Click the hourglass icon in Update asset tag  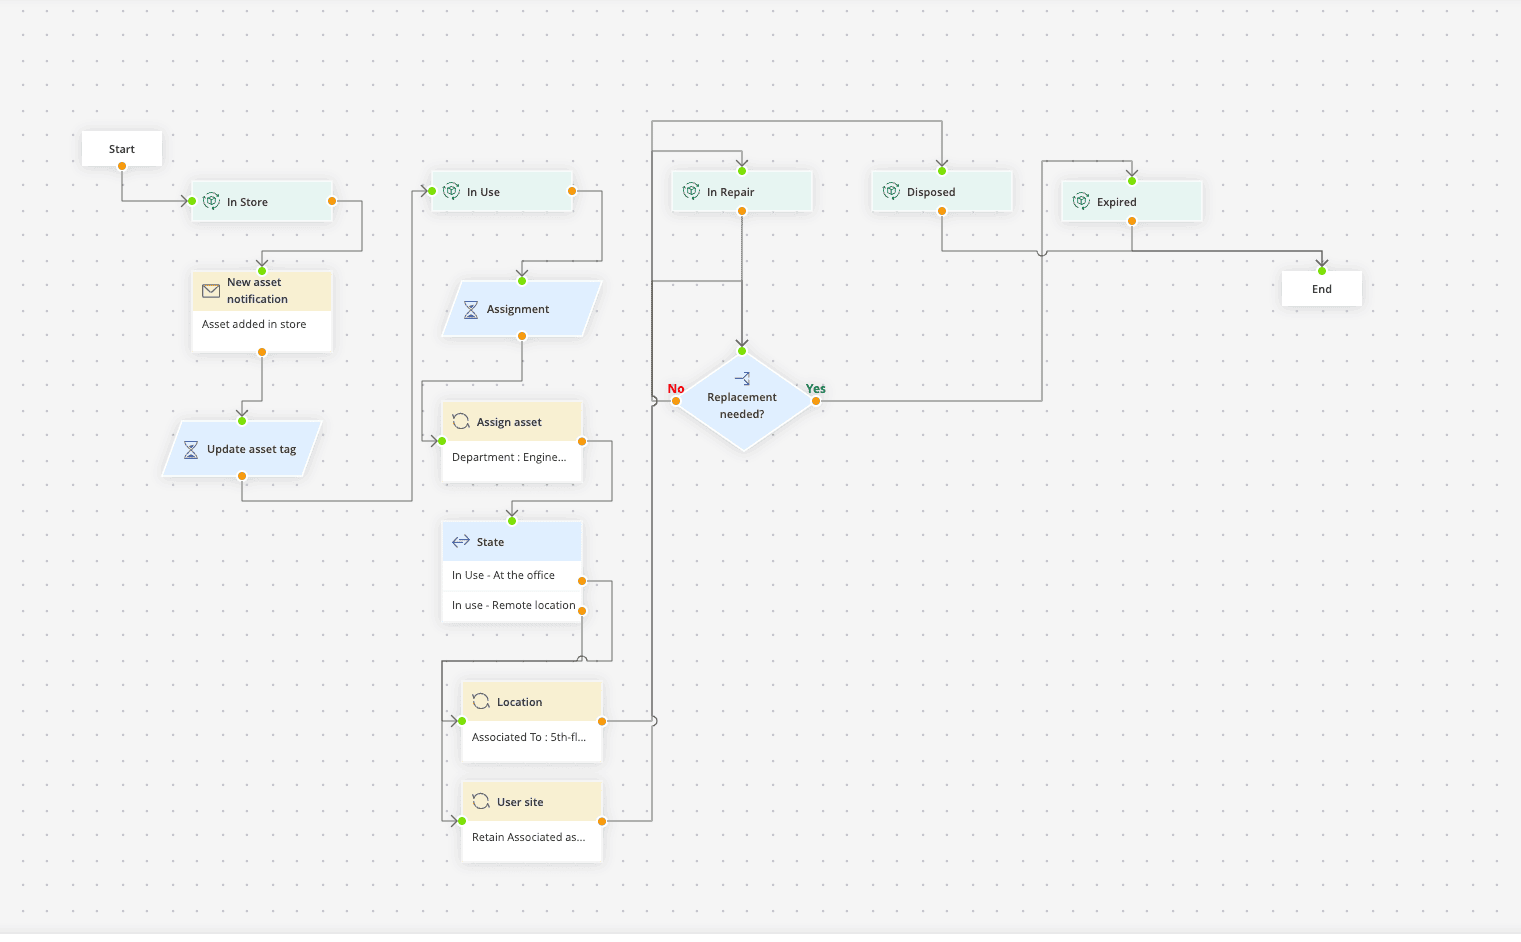coord(191,449)
